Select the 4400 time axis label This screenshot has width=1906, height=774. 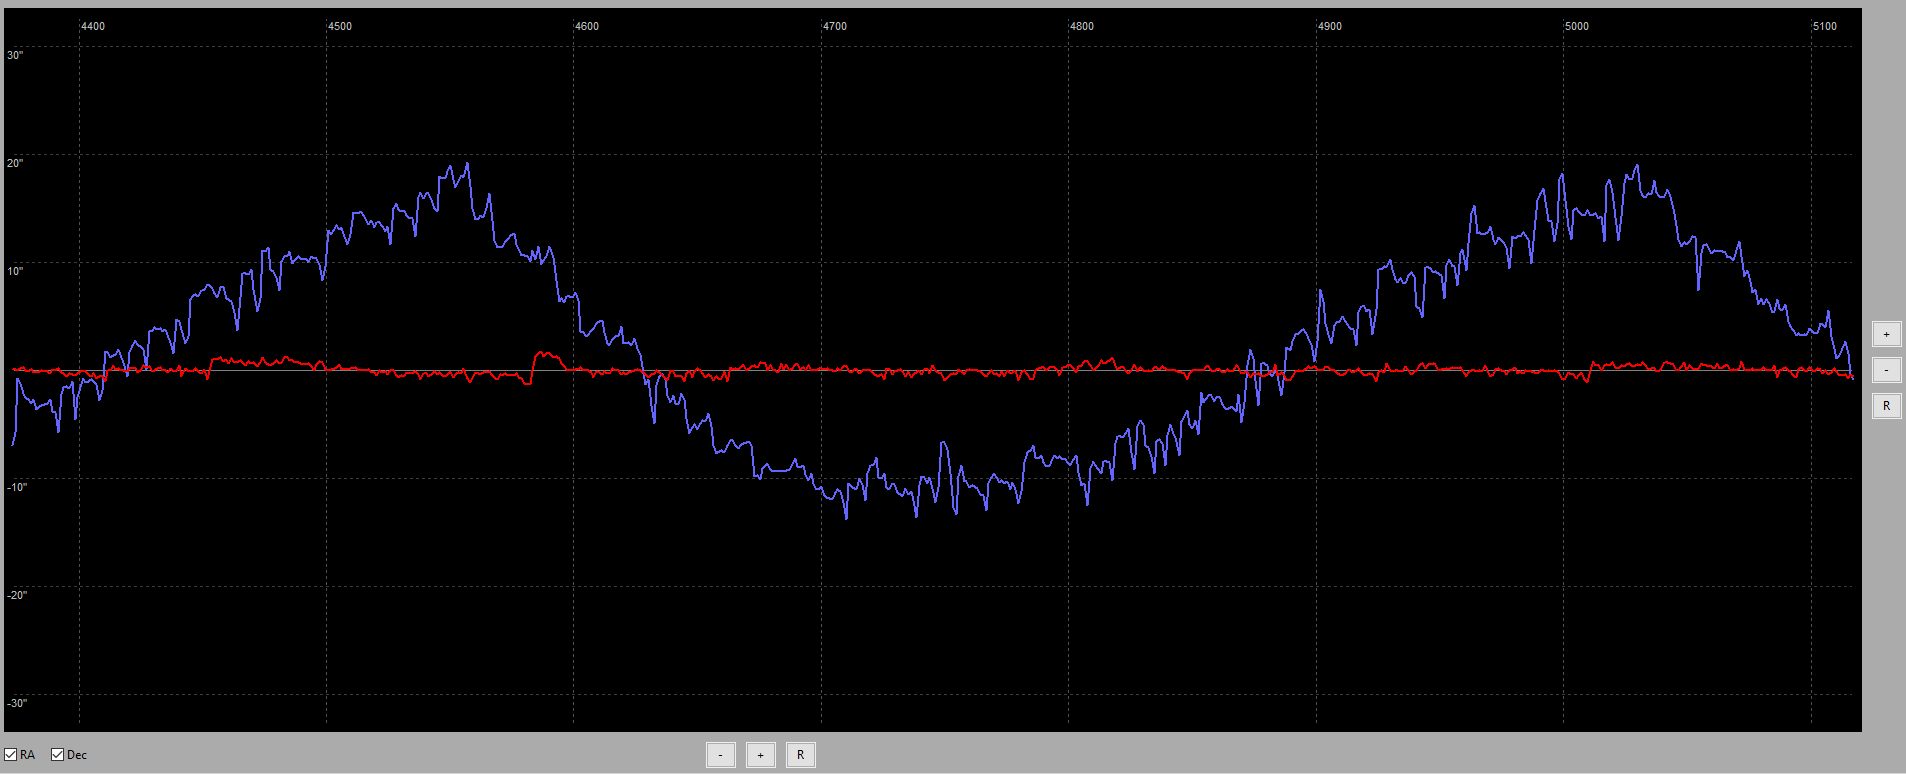pos(93,26)
